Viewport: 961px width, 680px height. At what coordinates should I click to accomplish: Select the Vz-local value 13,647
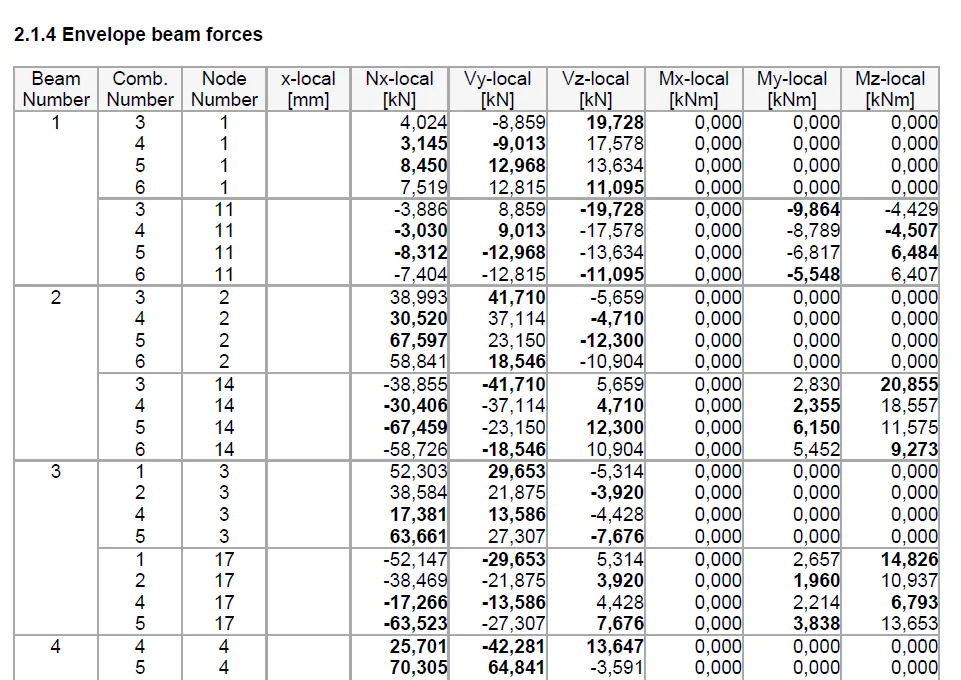coord(615,646)
